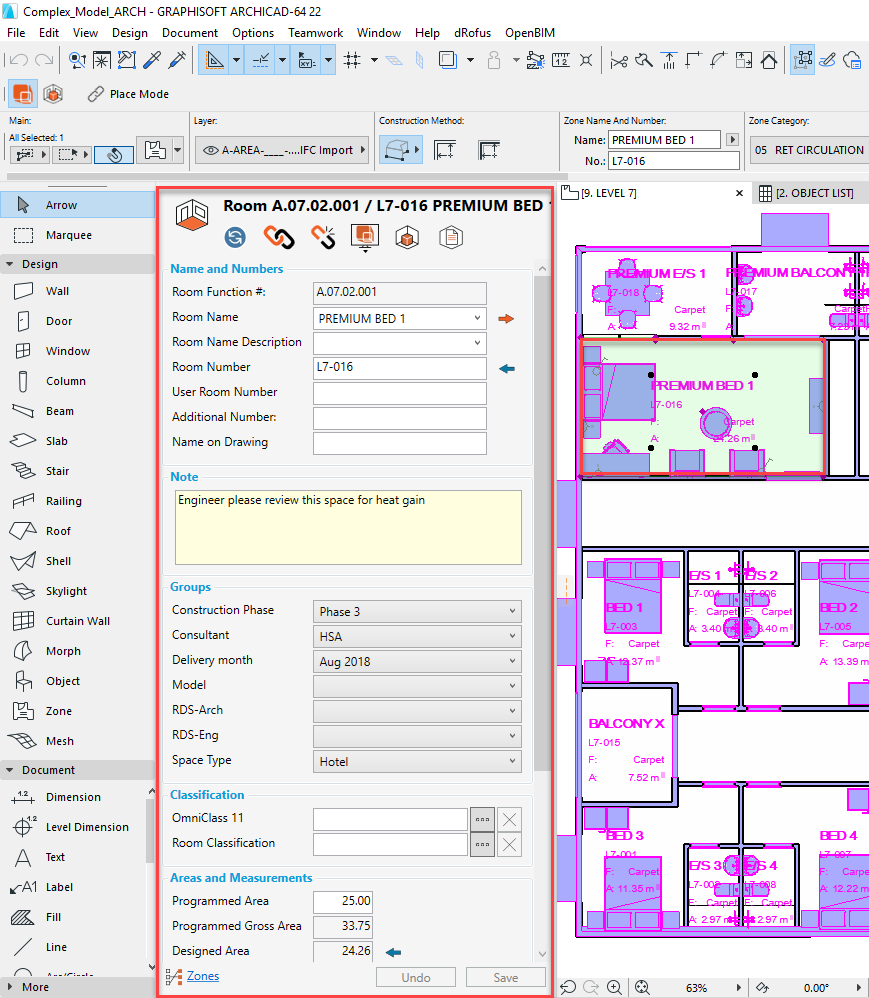The image size is (869, 998).
Task: Activate the Marquee selection tool
Action: pos(68,235)
